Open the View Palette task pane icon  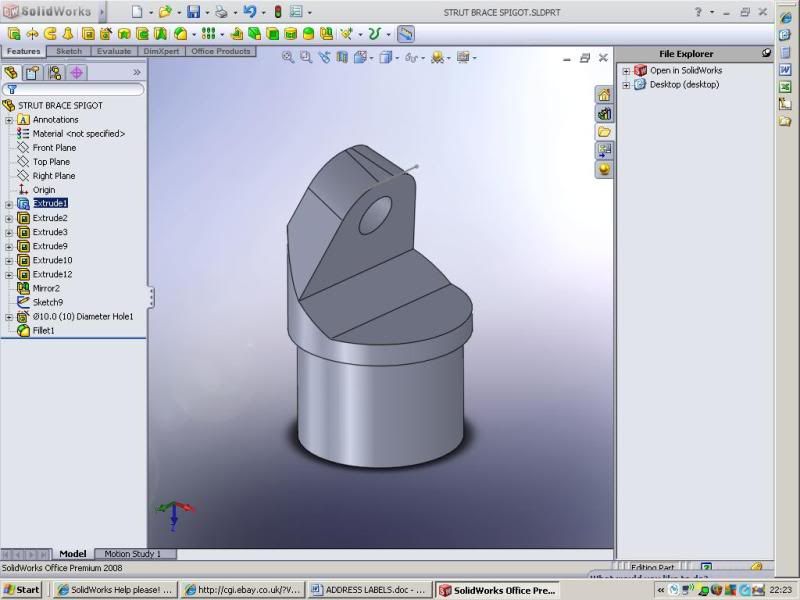point(604,151)
